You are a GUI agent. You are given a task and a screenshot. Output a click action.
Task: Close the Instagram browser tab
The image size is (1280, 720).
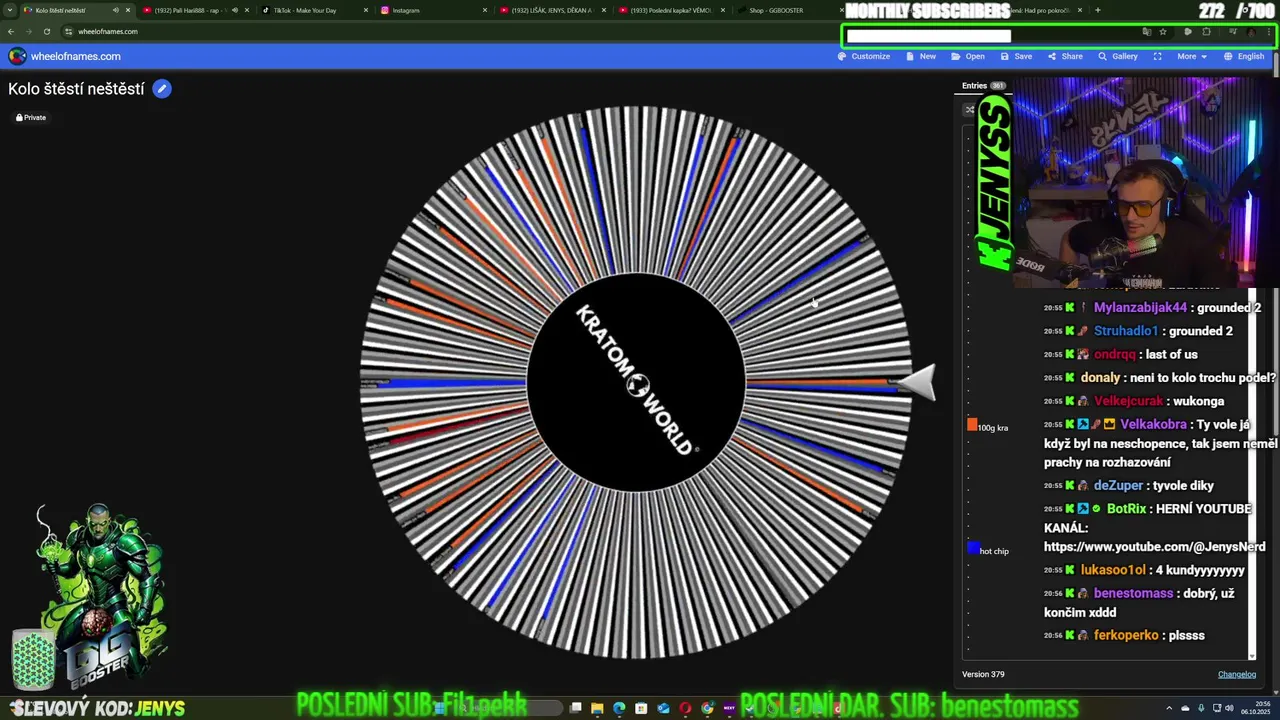[485, 10]
